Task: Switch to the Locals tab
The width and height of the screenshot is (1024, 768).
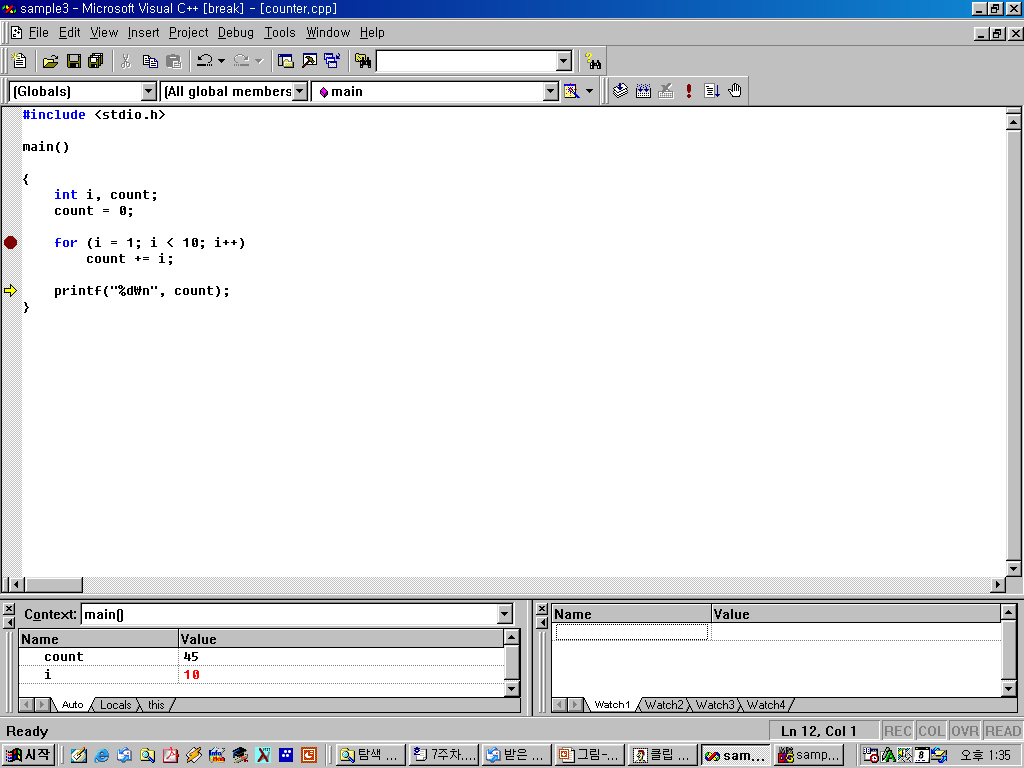Action: tap(115, 705)
